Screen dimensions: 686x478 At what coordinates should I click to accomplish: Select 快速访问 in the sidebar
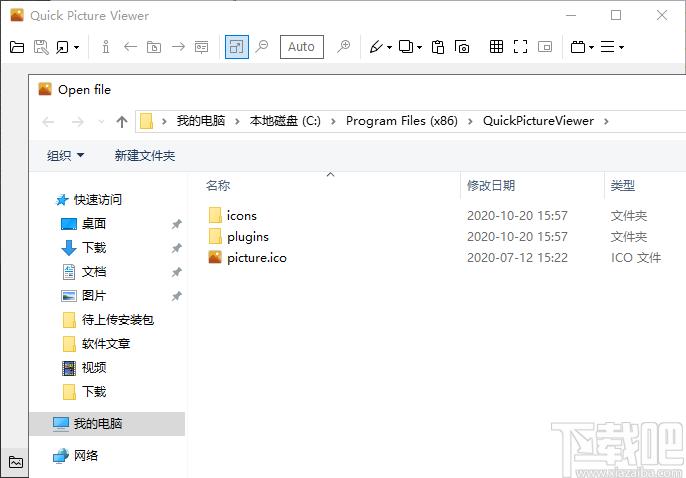[x=89, y=200]
